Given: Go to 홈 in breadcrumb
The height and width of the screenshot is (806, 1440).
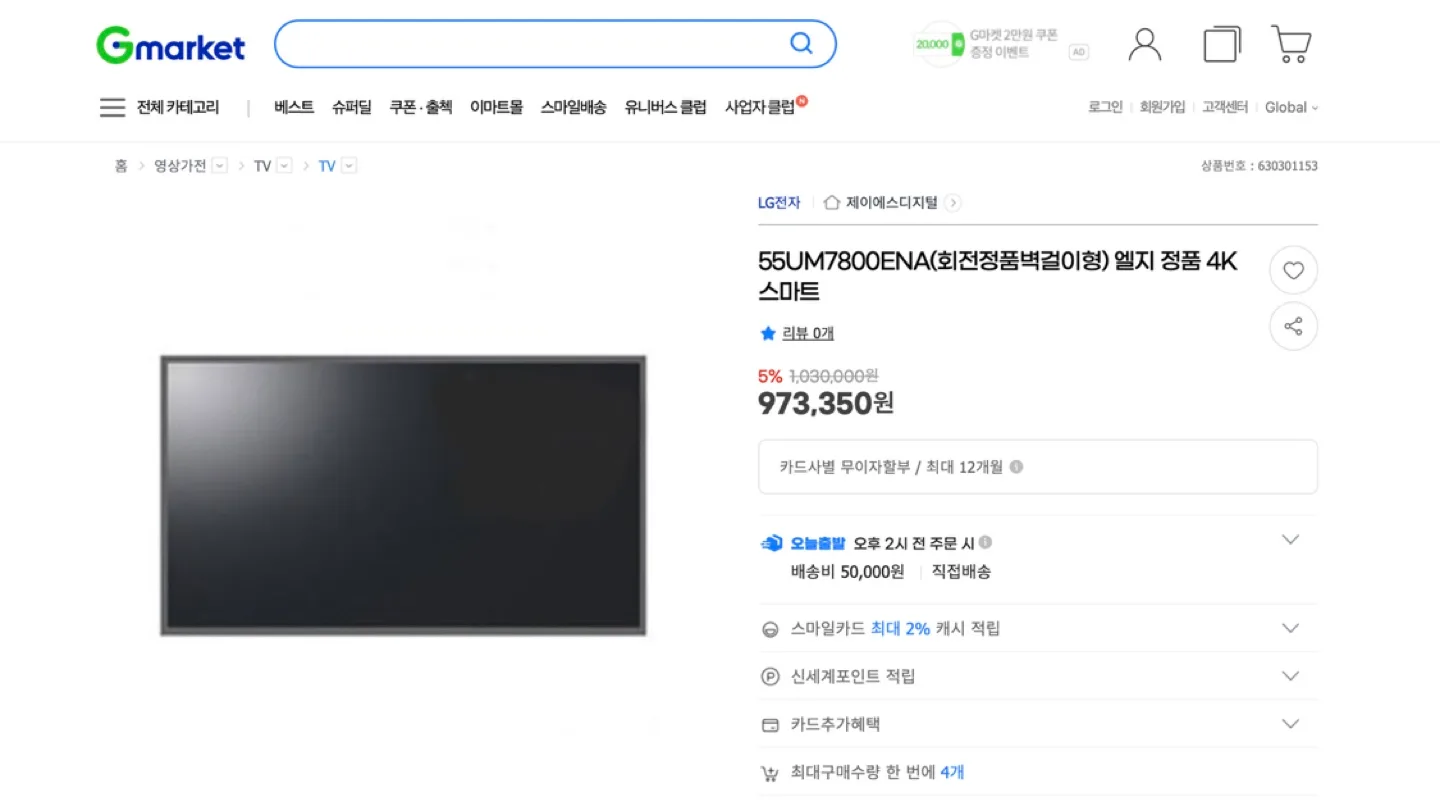Looking at the screenshot, I should click(x=121, y=166).
